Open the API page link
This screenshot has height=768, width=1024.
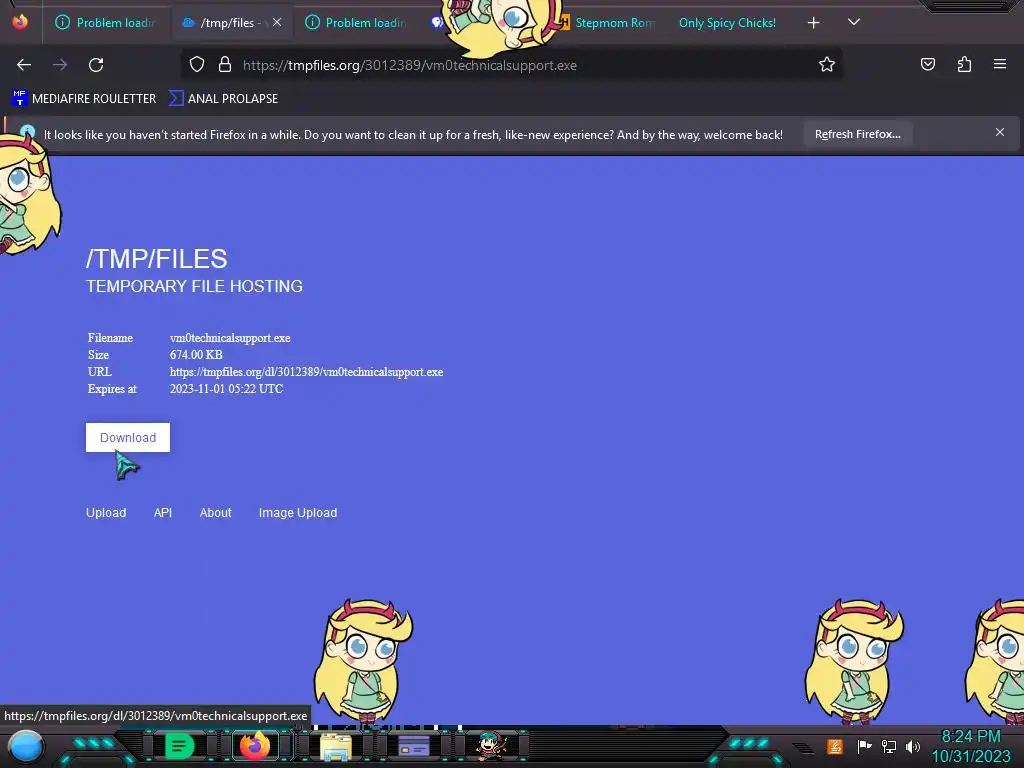click(x=163, y=513)
